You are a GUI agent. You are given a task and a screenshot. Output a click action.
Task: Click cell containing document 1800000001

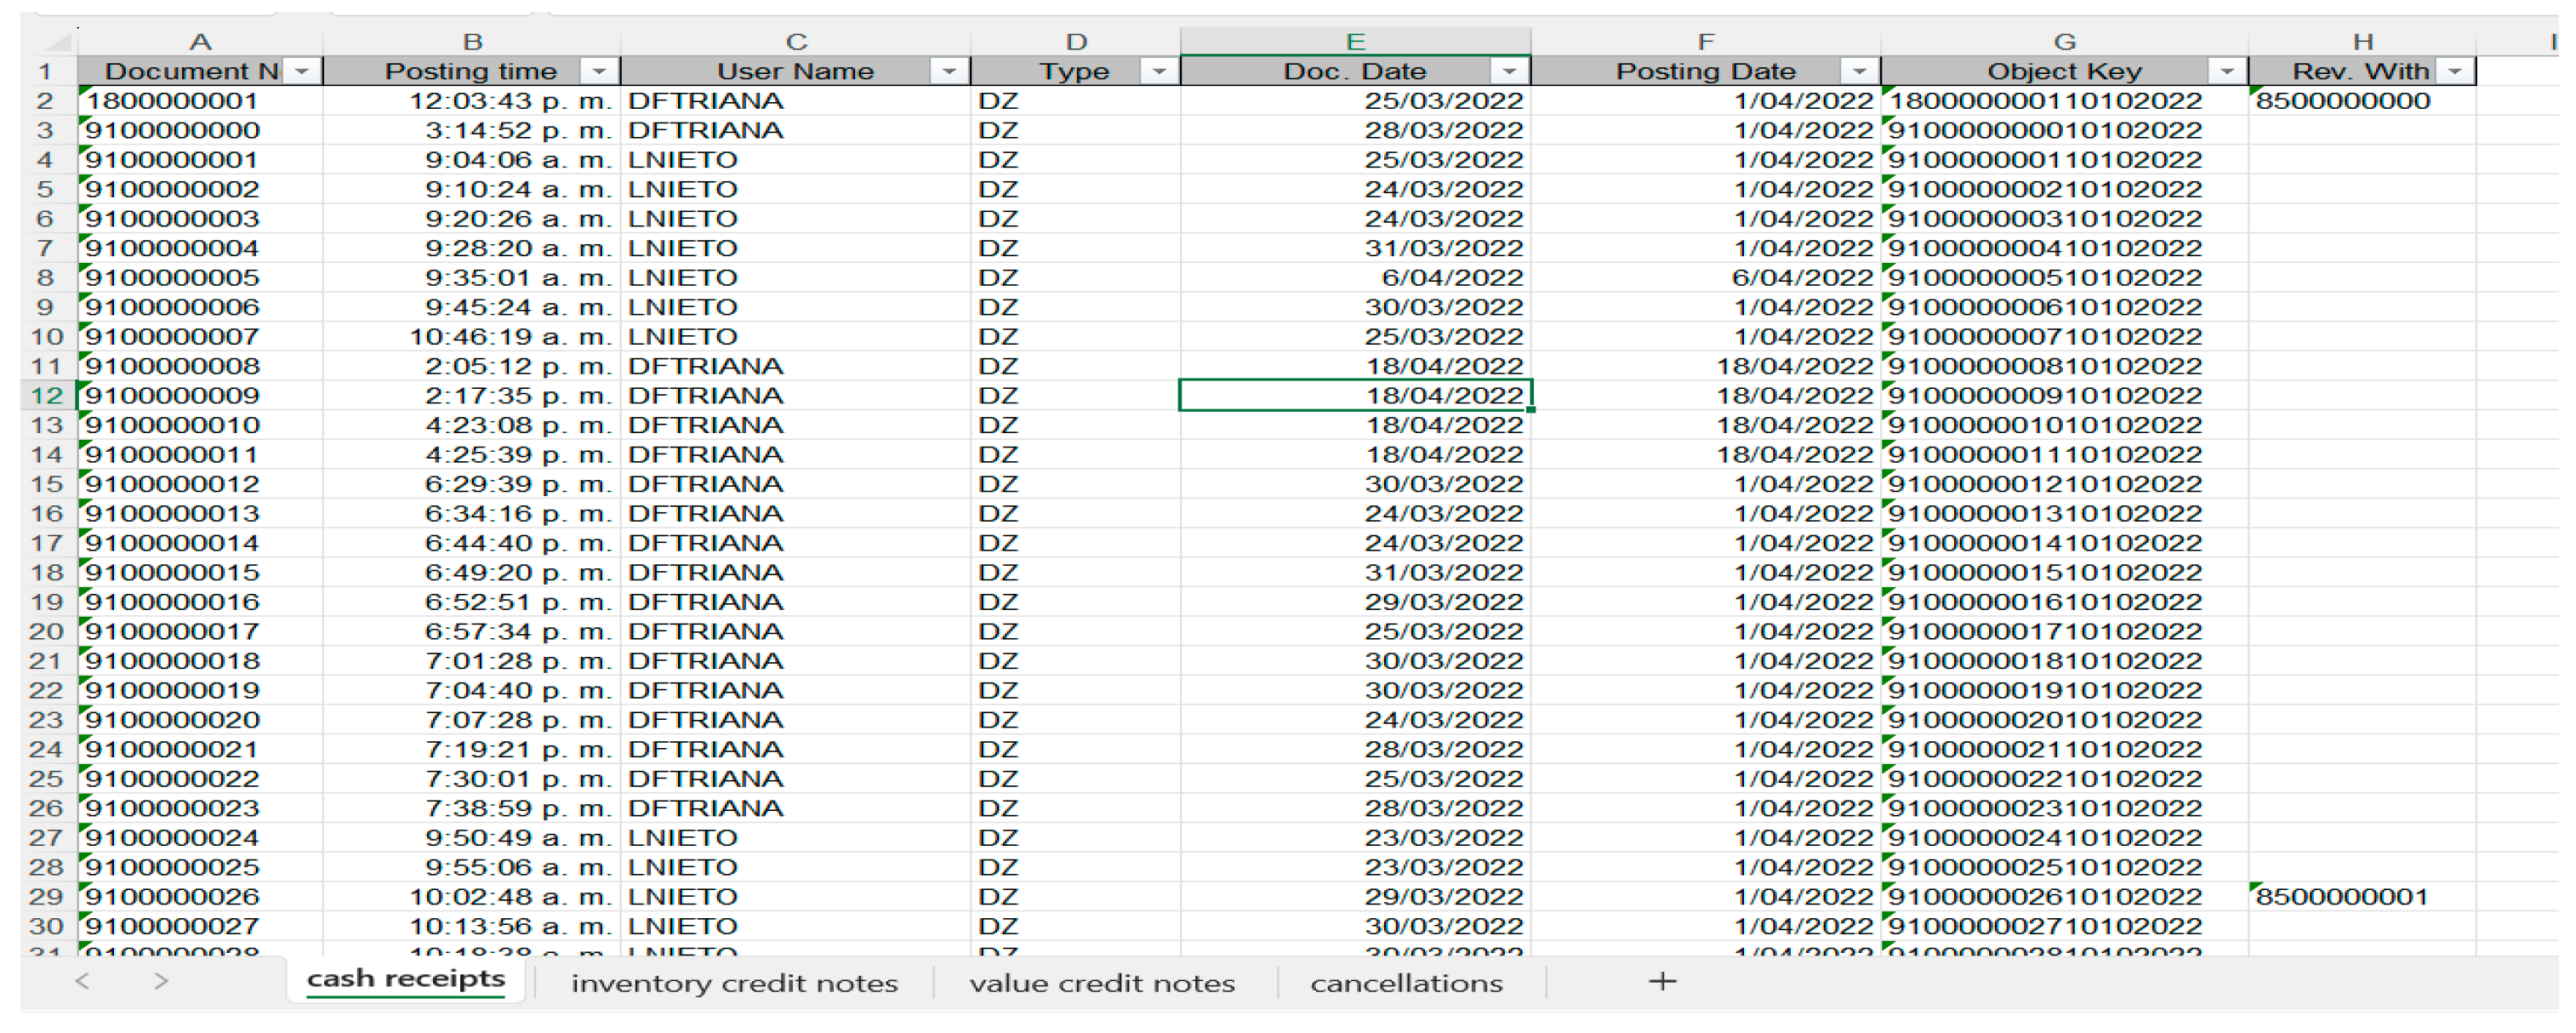point(200,102)
